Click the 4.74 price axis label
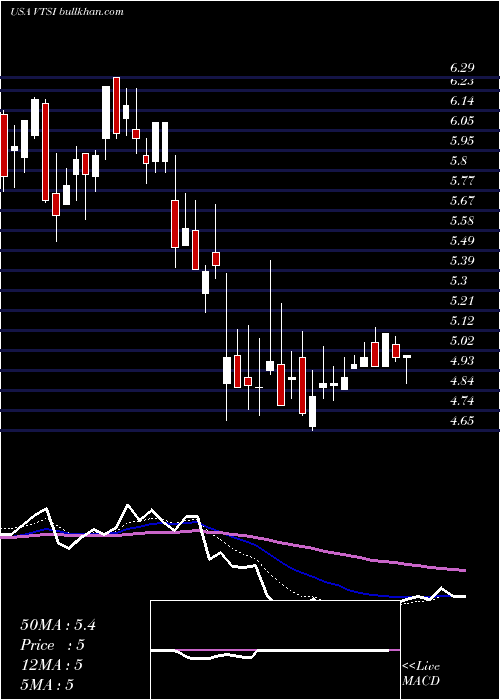 tap(462, 401)
